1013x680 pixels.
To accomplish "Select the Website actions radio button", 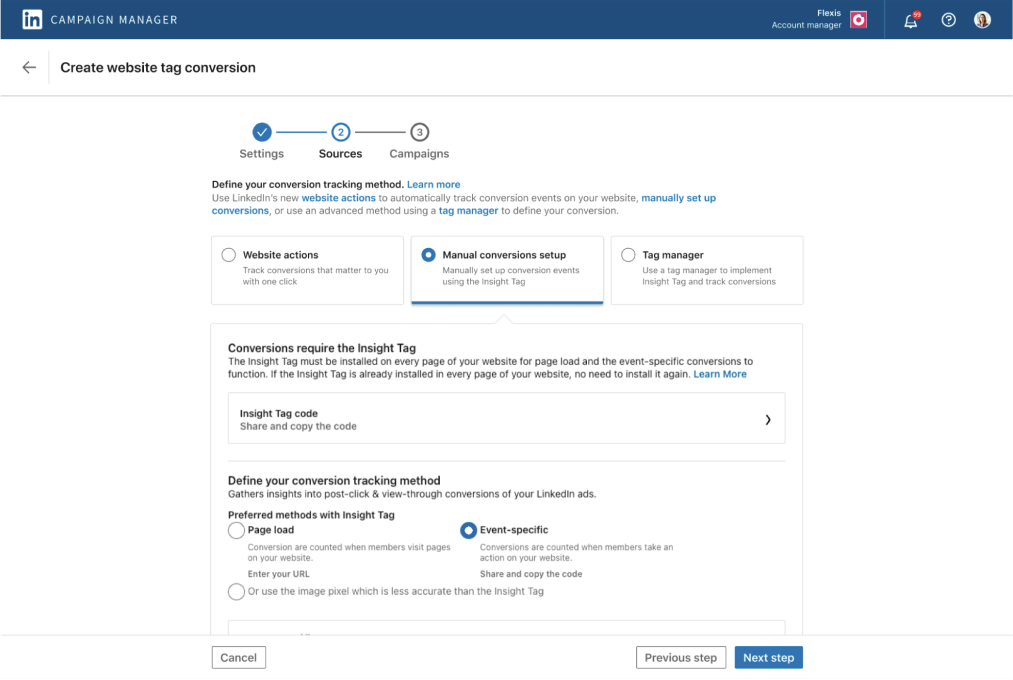I will click(x=229, y=254).
